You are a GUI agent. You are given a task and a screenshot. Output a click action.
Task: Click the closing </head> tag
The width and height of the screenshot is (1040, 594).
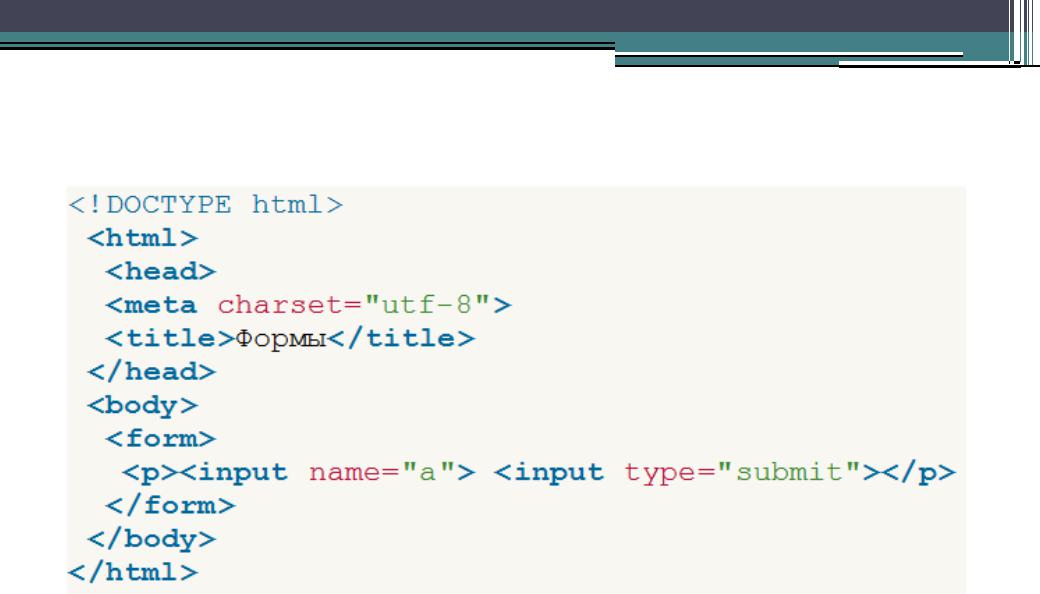point(151,372)
